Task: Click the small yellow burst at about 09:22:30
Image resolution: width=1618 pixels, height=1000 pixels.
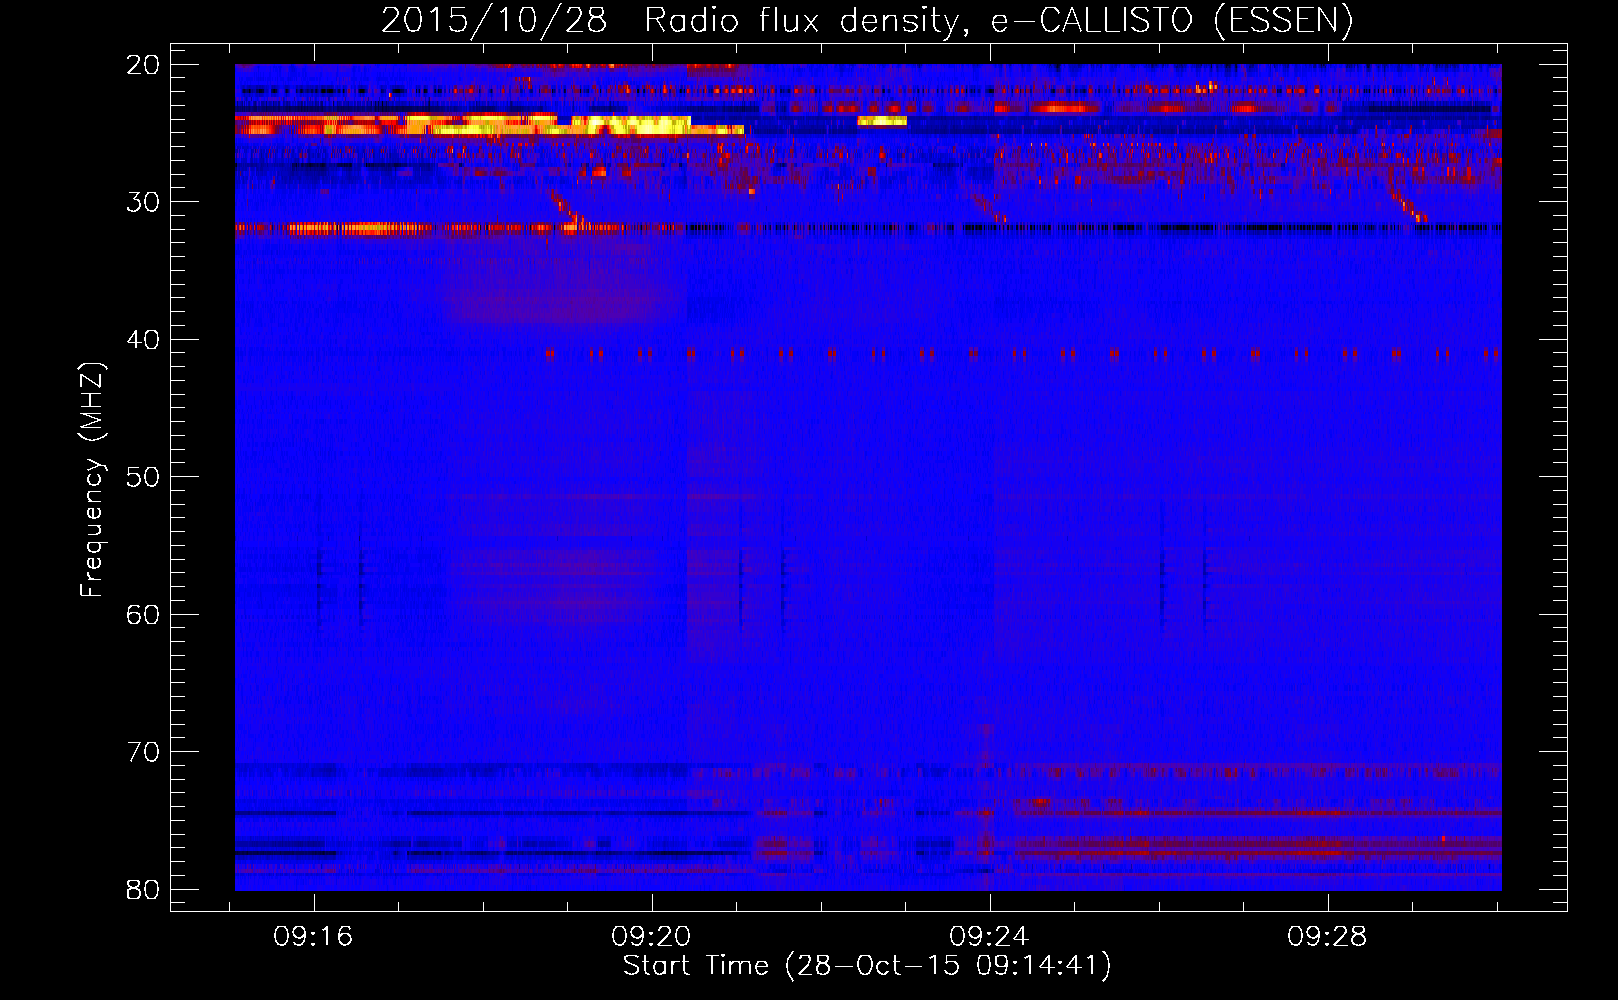Action: click(x=882, y=121)
